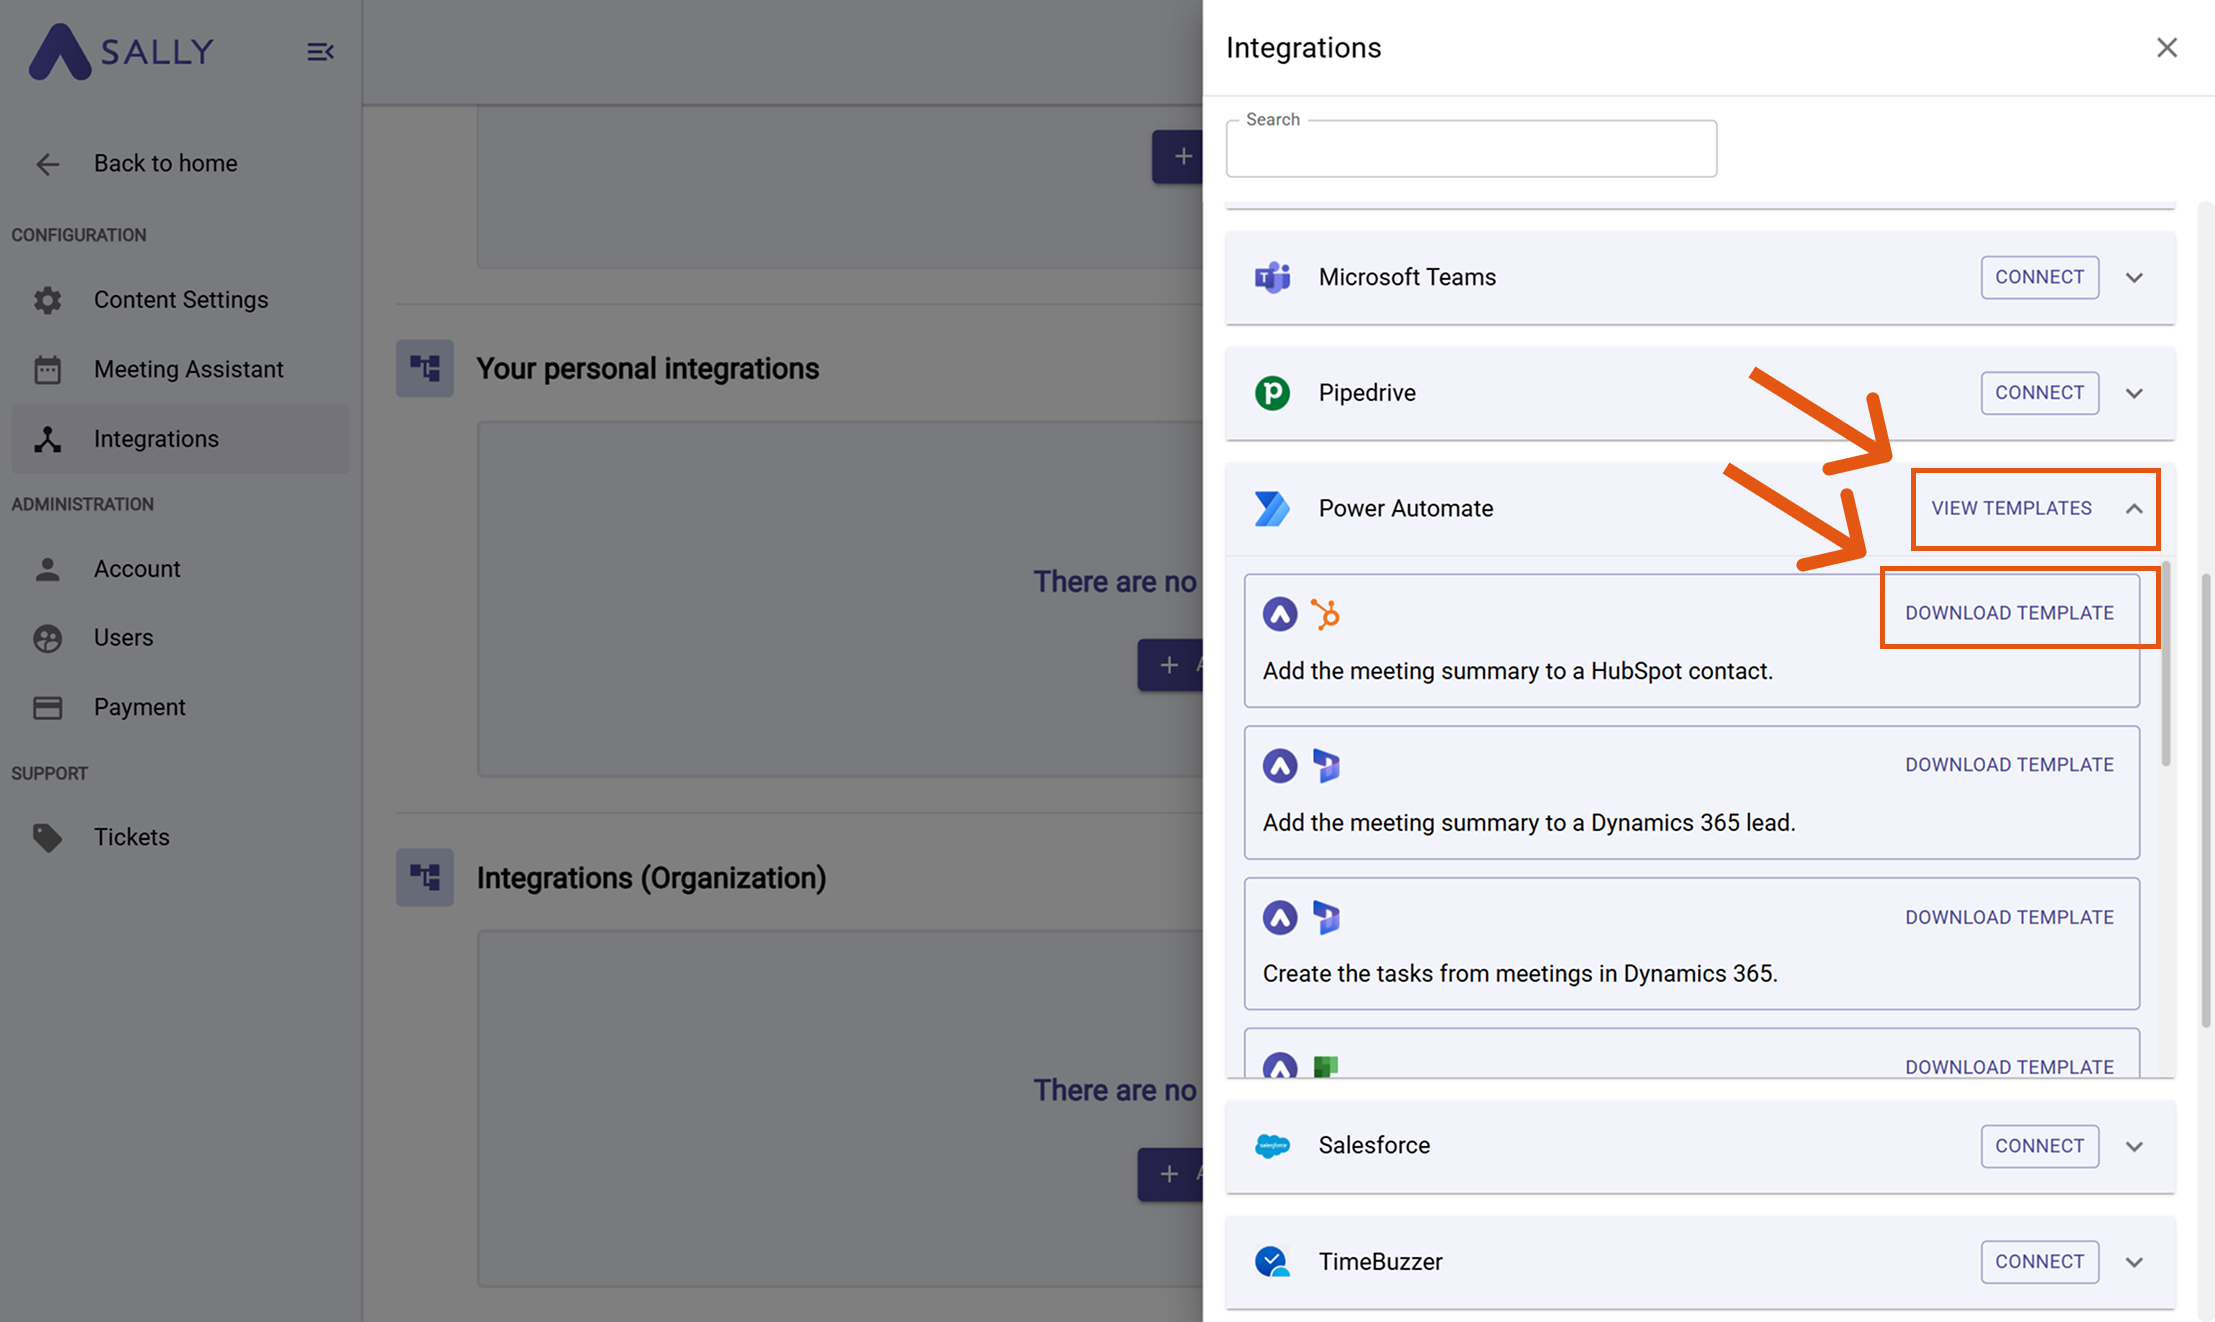Click the Back to home arrow icon
The width and height of the screenshot is (2215, 1322).
[x=47, y=164]
